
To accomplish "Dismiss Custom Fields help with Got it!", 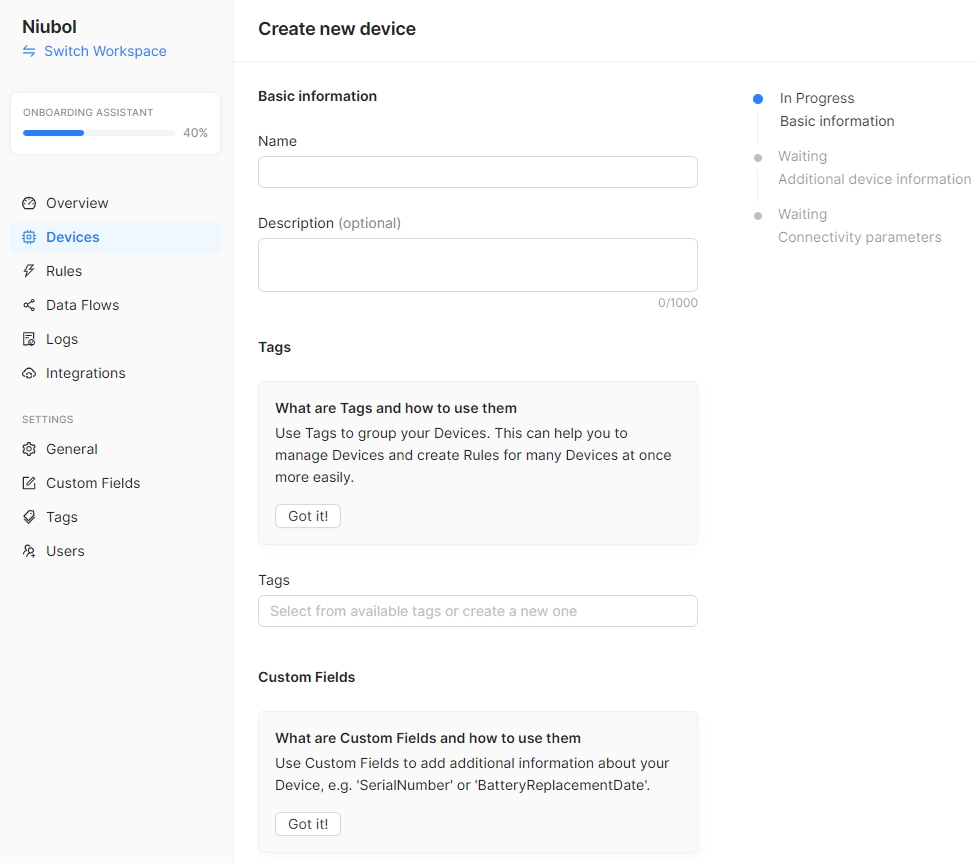I will (307, 824).
